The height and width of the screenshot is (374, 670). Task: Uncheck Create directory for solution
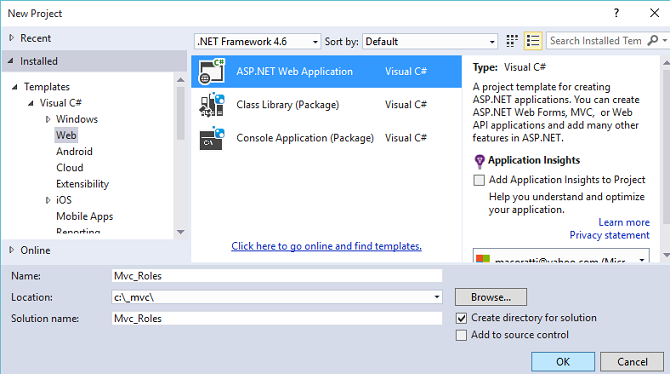(461, 318)
